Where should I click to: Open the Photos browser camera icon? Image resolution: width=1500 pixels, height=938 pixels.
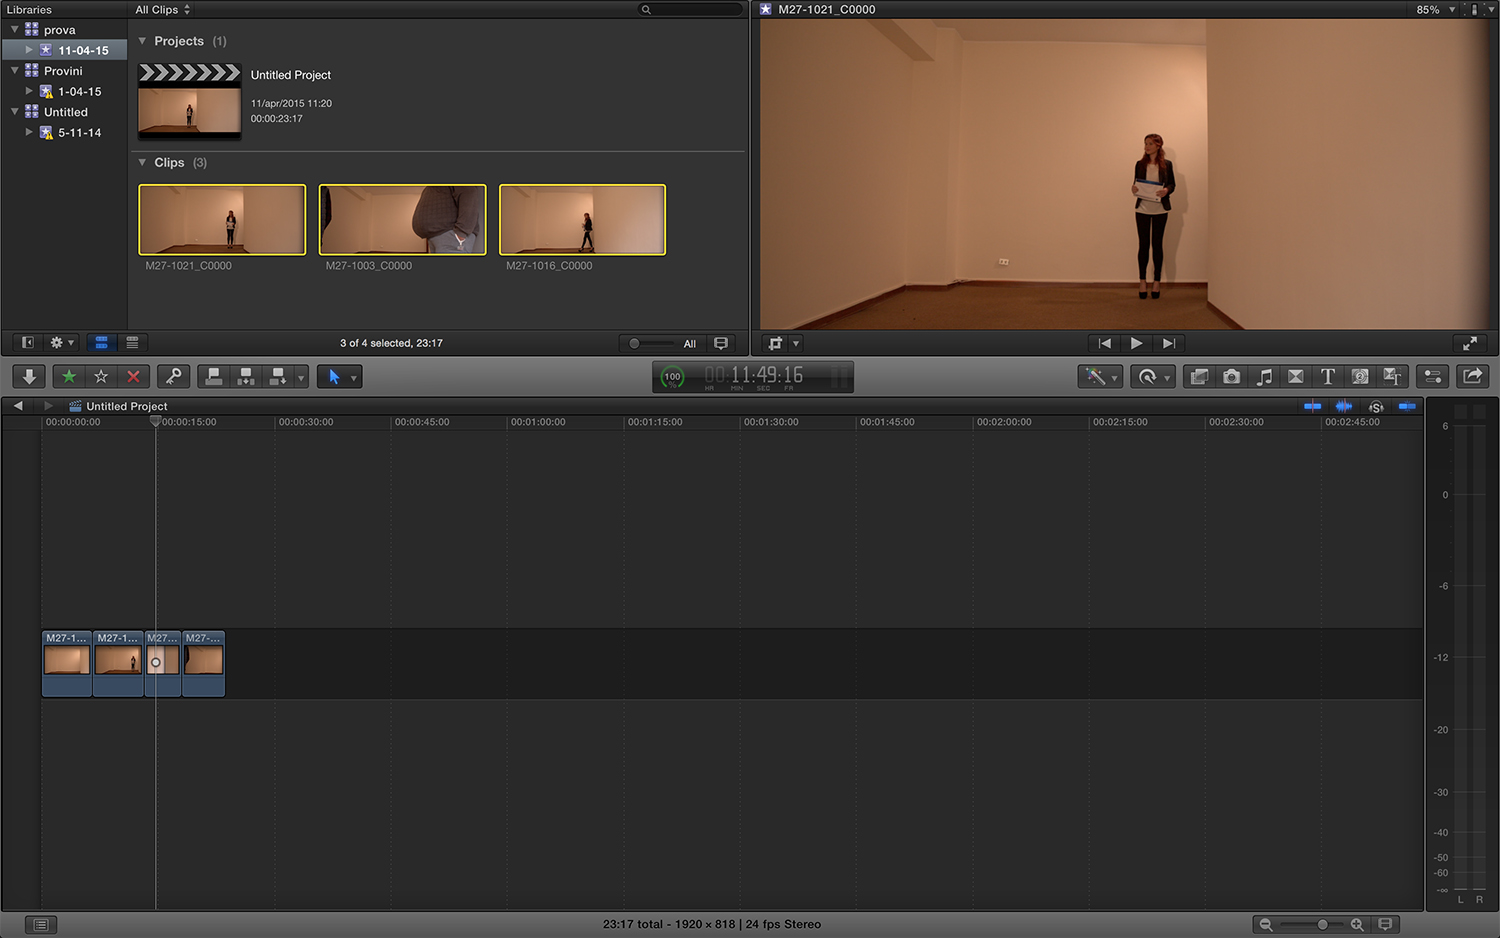1231,376
